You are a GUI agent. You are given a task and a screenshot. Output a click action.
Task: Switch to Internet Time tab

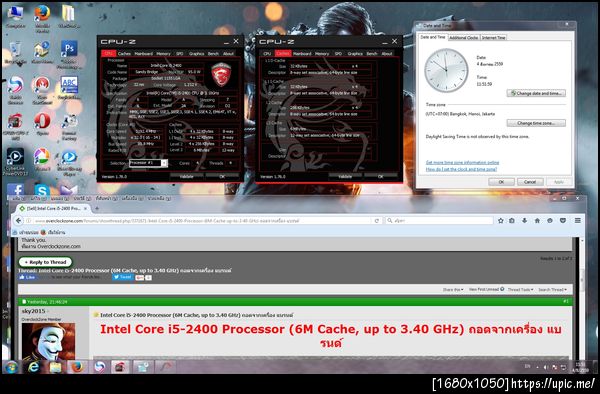pyautogui.click(x=494, y=37)
